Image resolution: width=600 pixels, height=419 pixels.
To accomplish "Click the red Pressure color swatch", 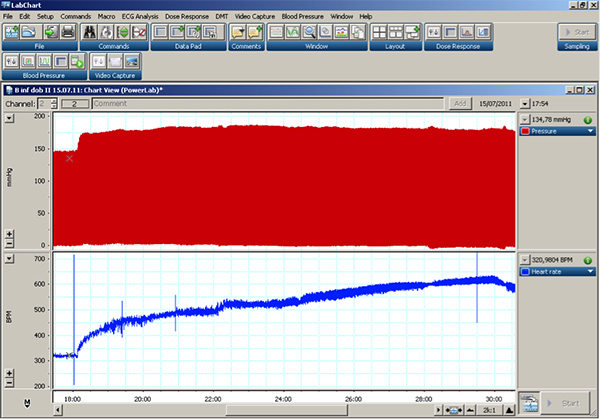I will [524, 131].
